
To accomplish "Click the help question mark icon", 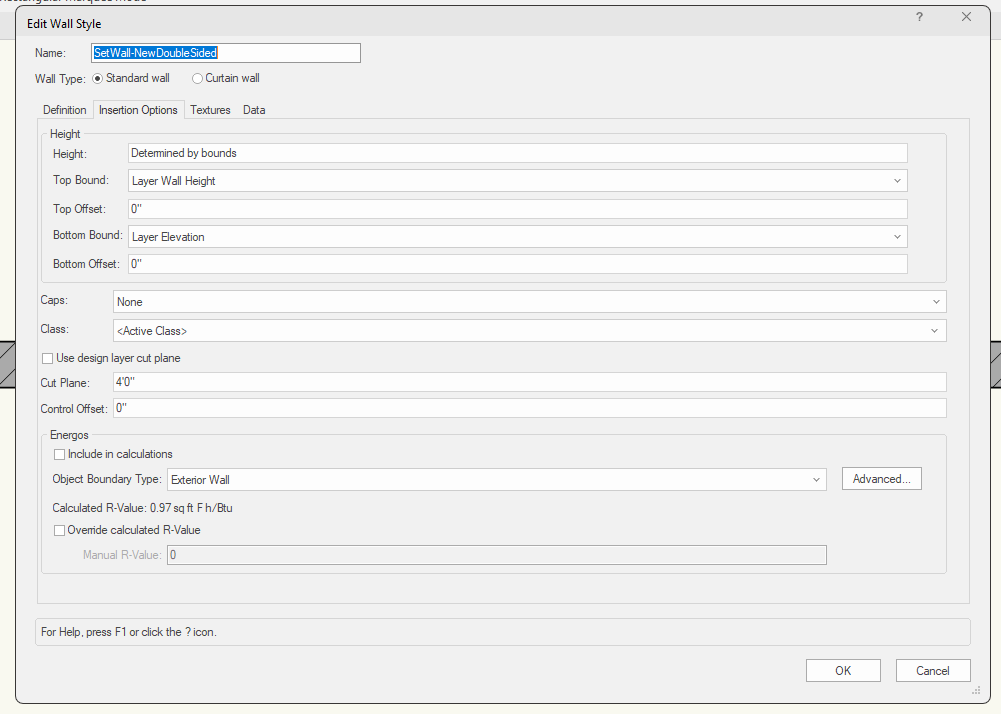I will click(x=919, y=17).
